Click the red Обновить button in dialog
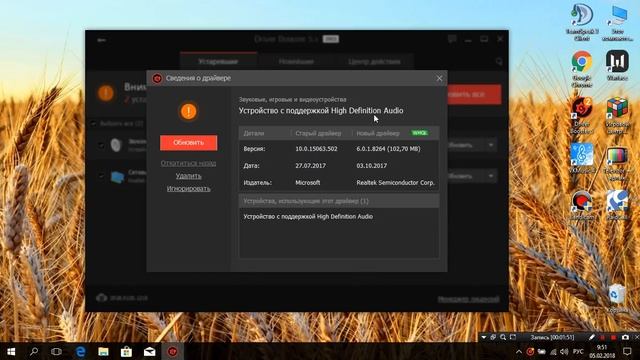The width and height of the screenshot is (640, 360). [x=189, y=142]
